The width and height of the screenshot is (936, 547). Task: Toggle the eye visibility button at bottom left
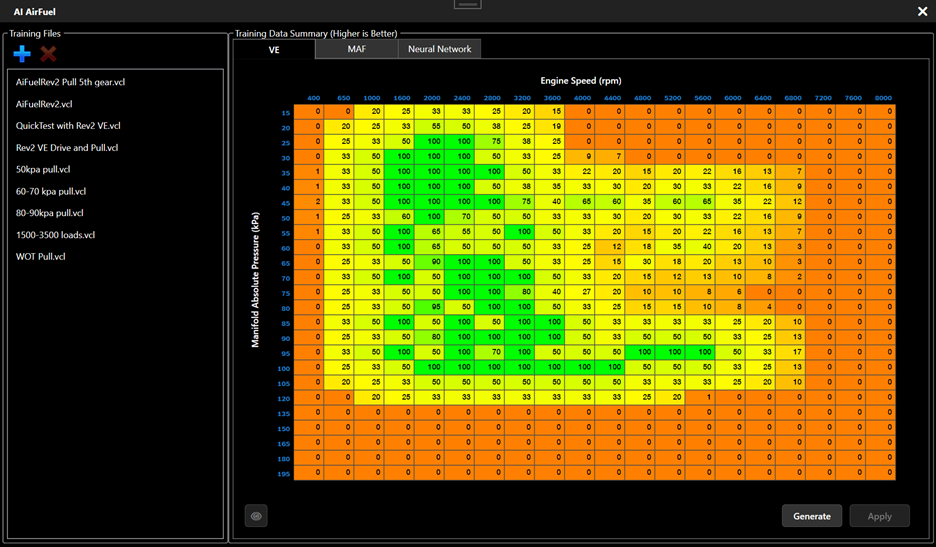[256, 516]
